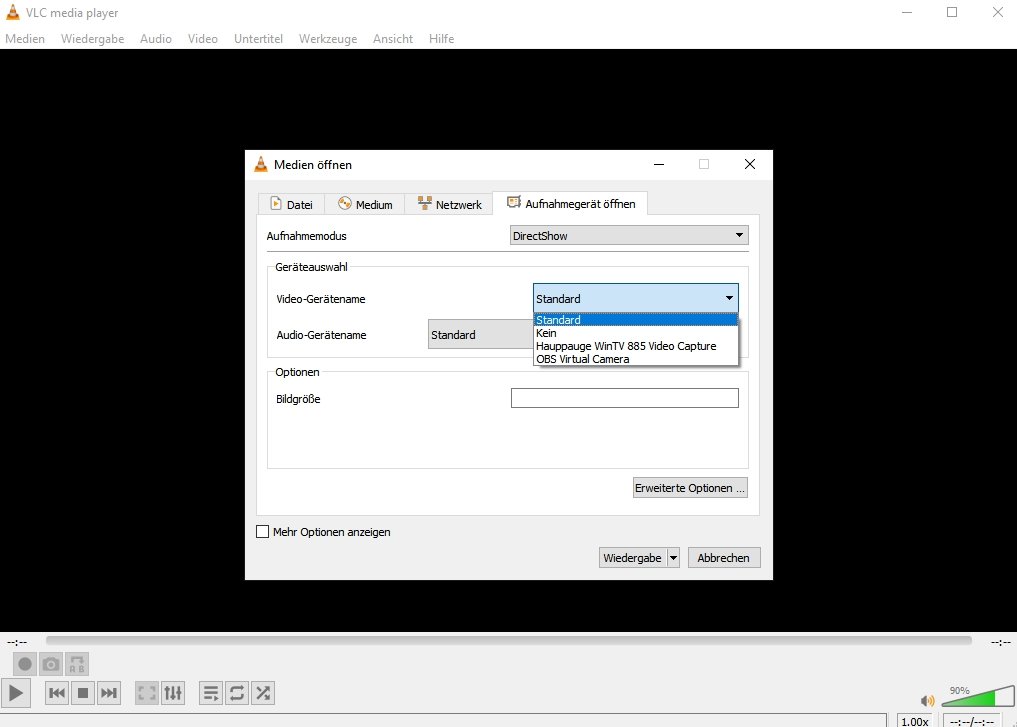Expand the Wiedergabe button arrow
The width and height of the screenshot is (1017, 727).
pos(673,558)
